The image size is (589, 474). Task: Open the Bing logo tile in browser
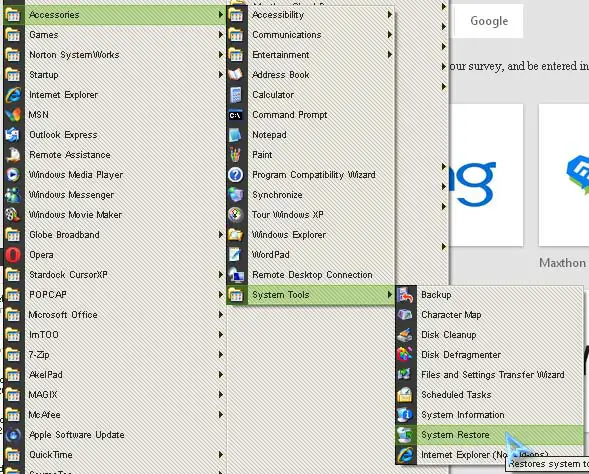point(486,175)
